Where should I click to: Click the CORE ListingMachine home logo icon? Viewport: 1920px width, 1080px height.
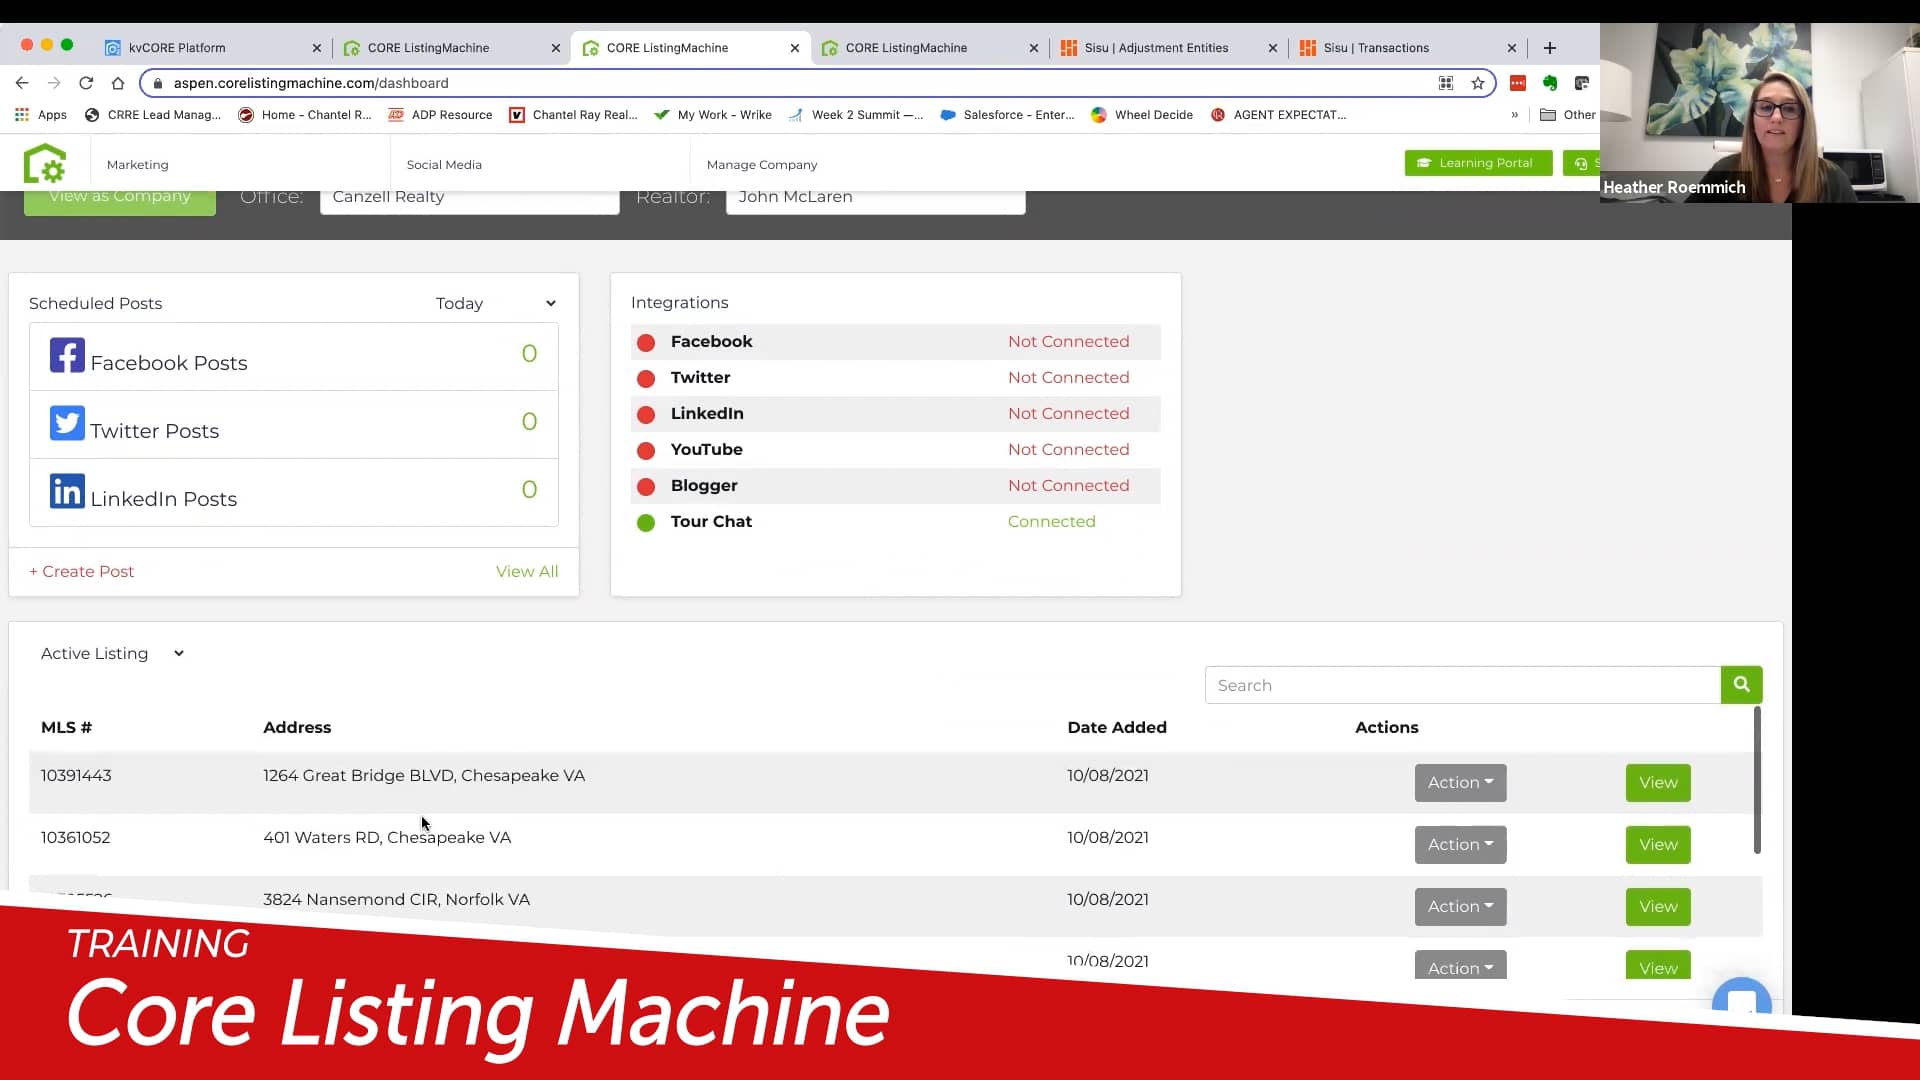(x=45, y=163)
